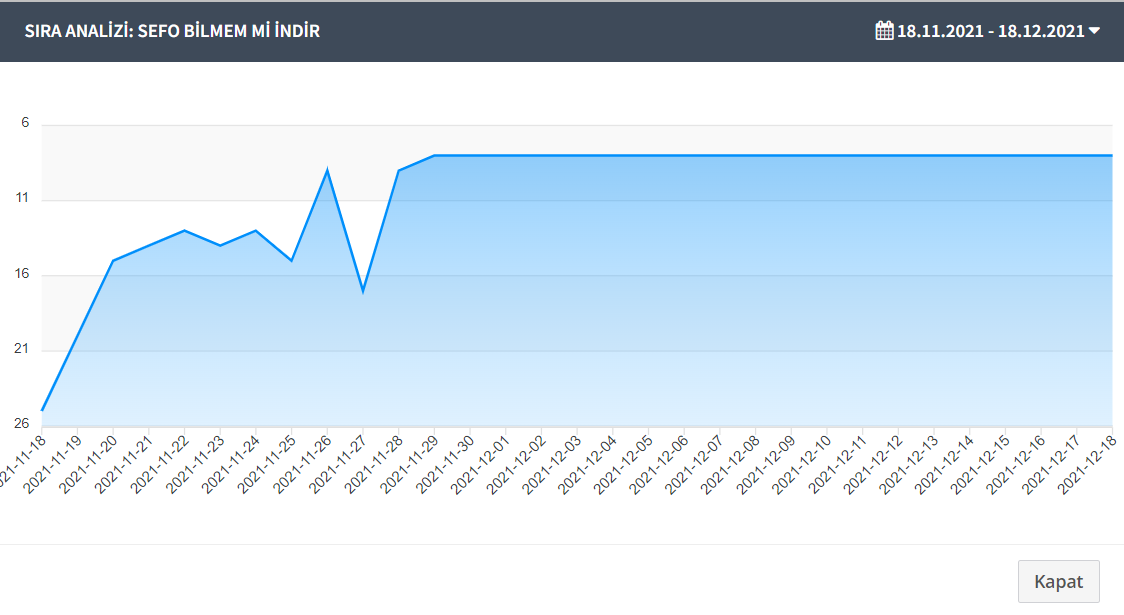The width and height of the screenshot is (1124, 615).
Task: Click the chart data point at 2021-11-20
Action: pyautogui.click(x=113, y=261)
